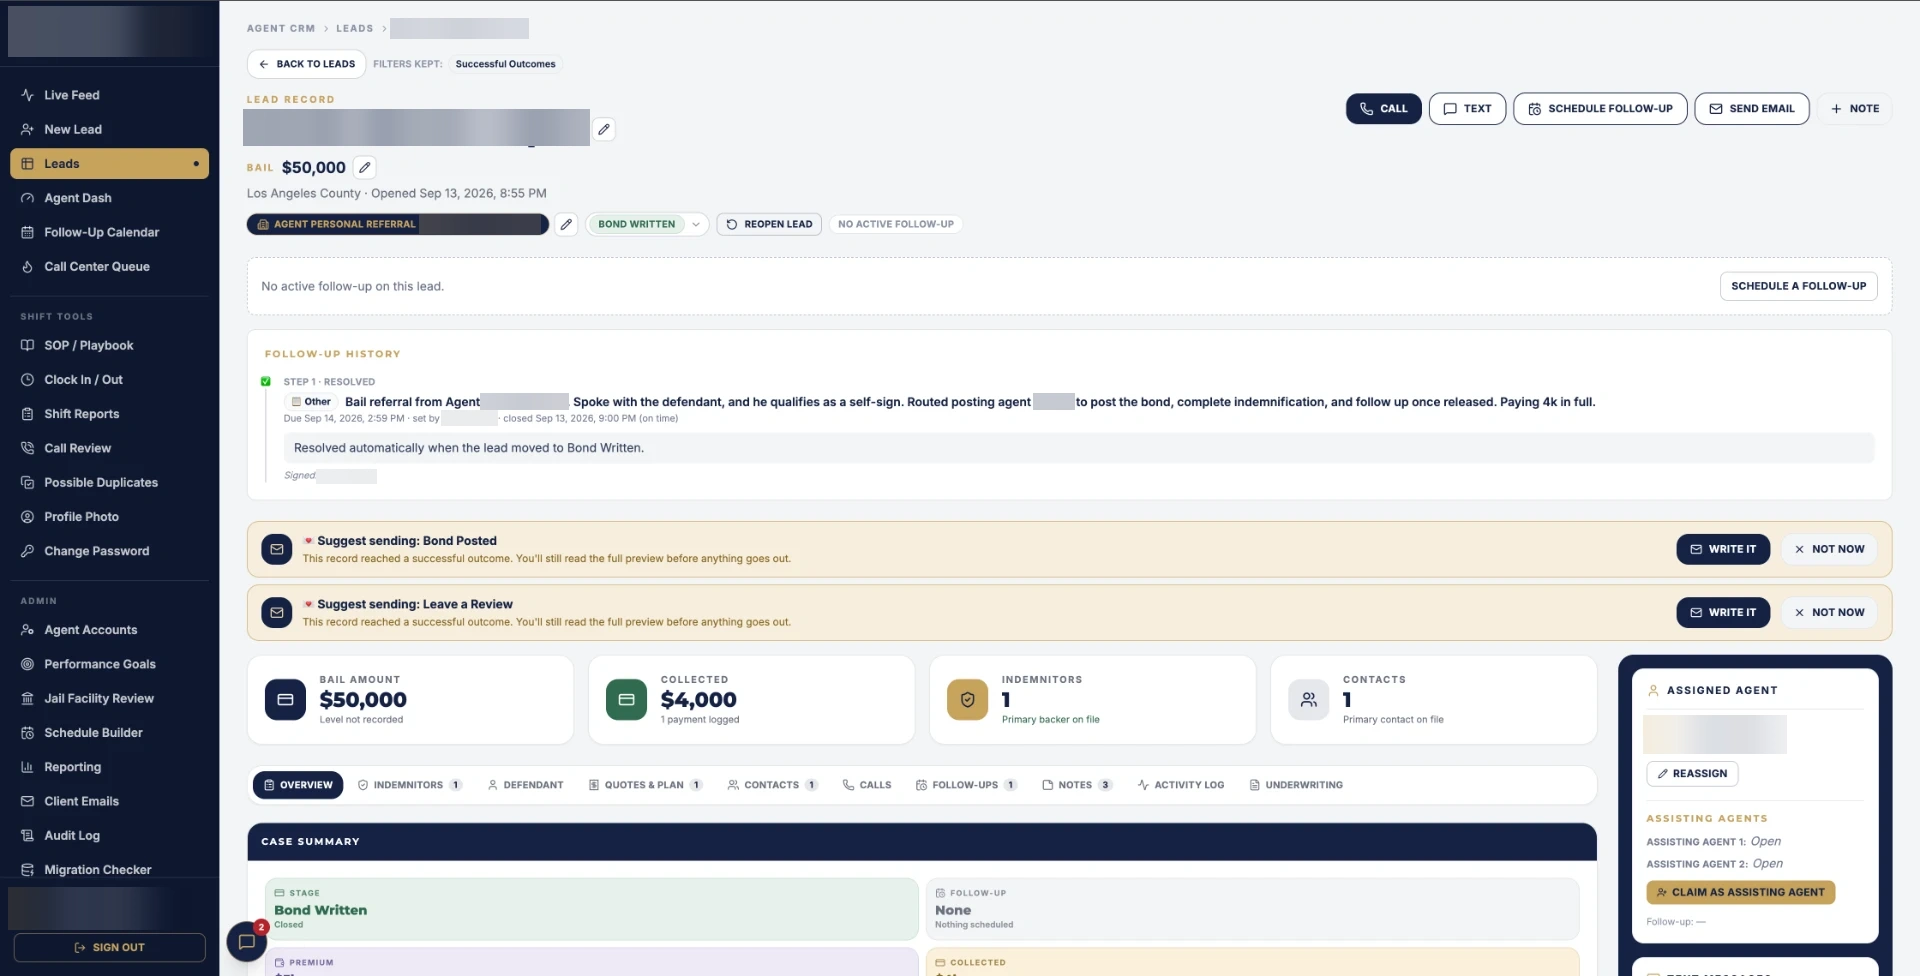Click Leads breadcrumb link
Image resolution: width=1920 pixels, height=976 pixels.
tap(354, 28)
